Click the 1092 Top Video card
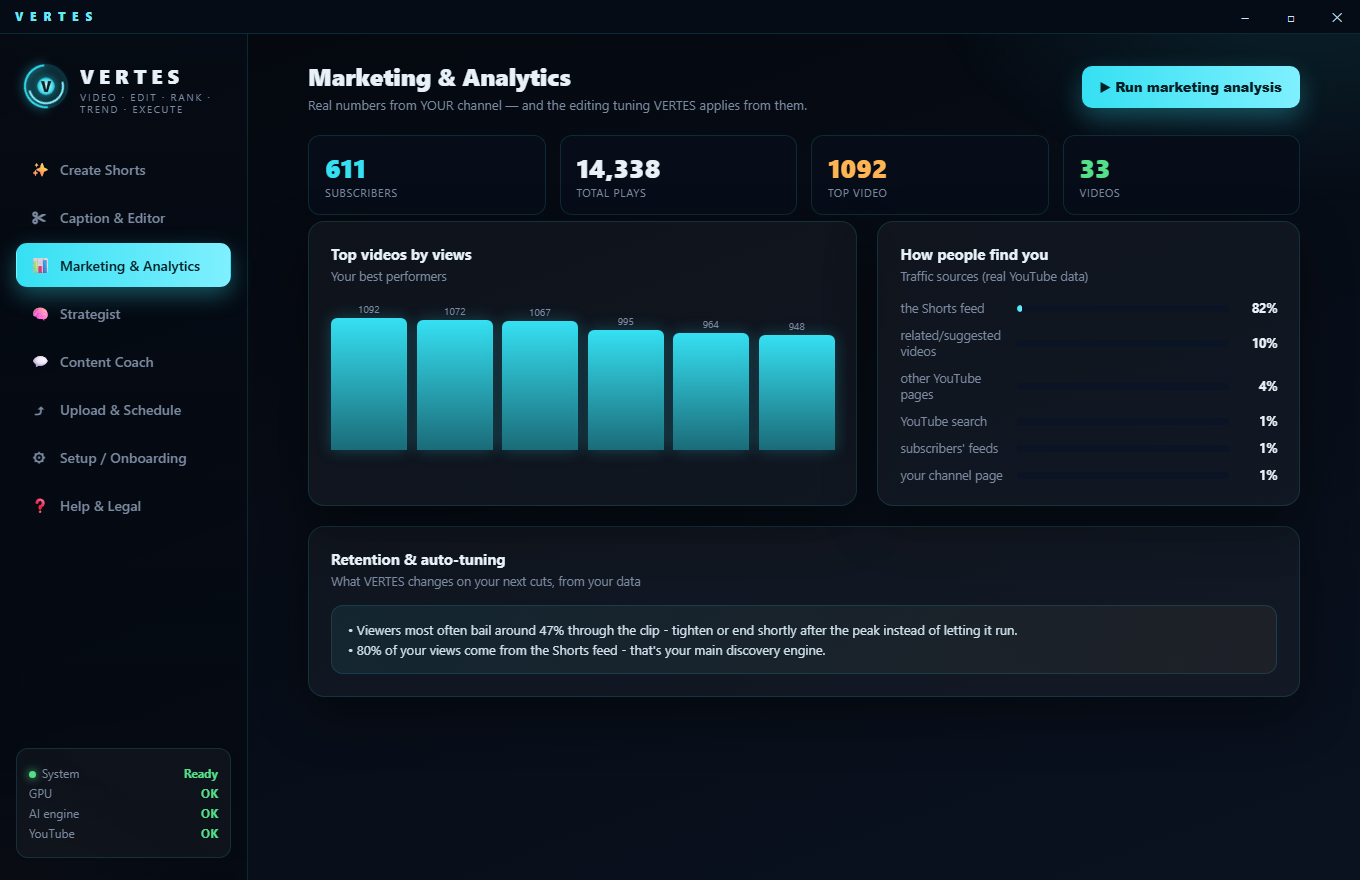1360x880 pixels. coord(929,175)
